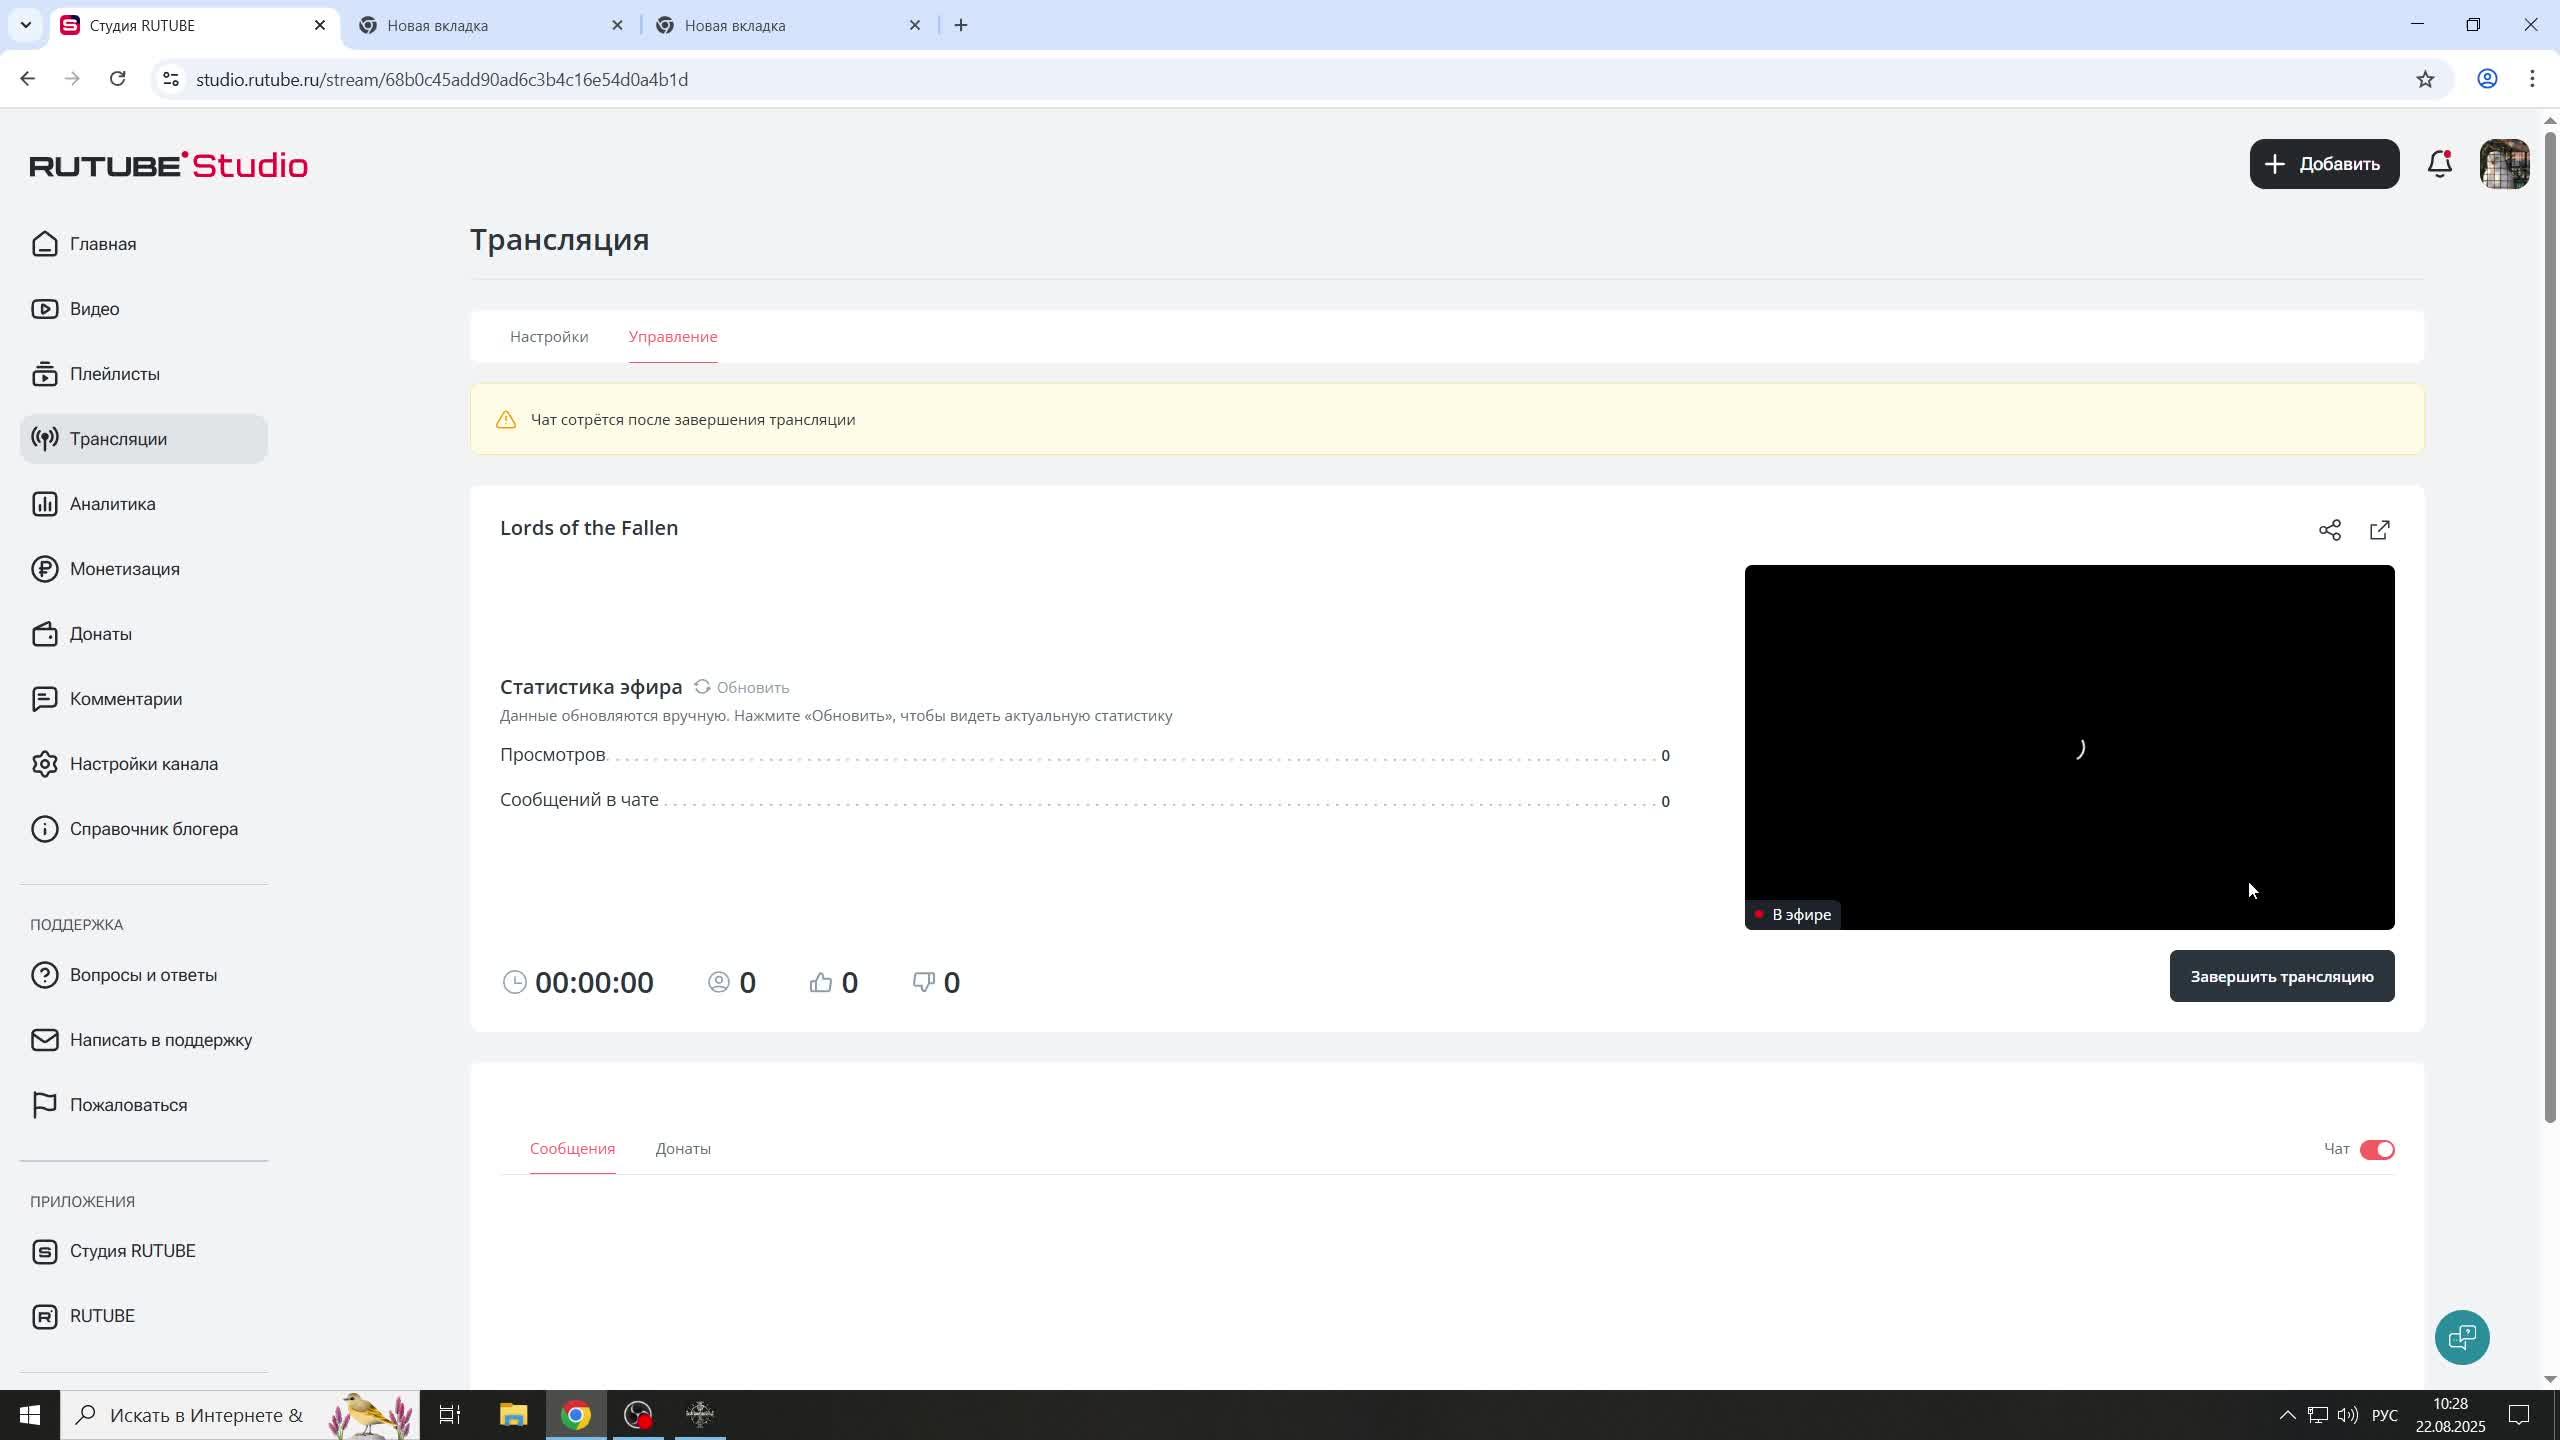
Task: Click the support chat widget icon
Action: coord(2461,1337)
